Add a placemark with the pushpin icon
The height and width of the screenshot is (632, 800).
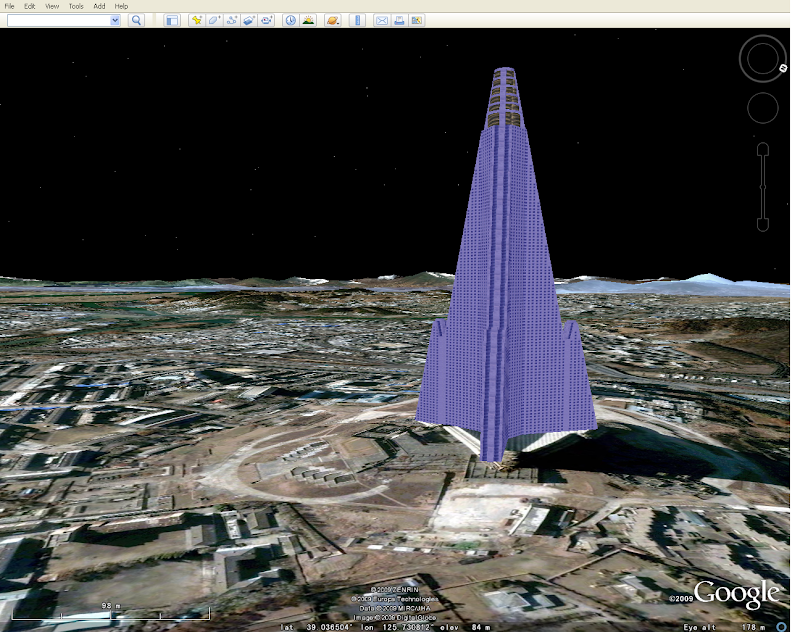coord(196,20)
